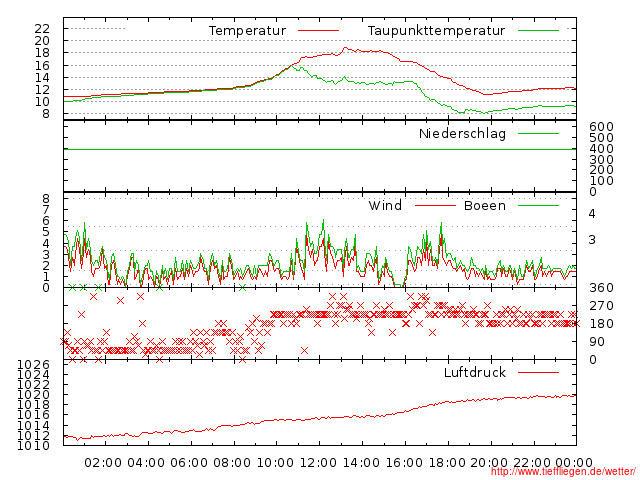Click the 12:00 time axis label
Screen dimensions: 640x480
tap(318, 463)
